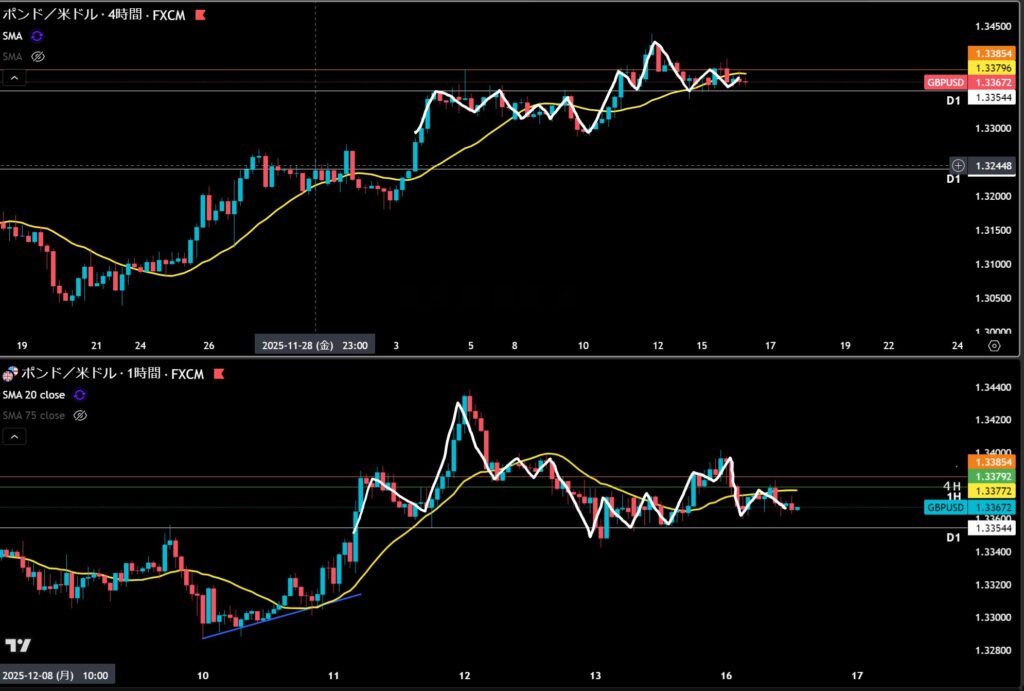Show the hidden SMA 75 close indicator
Viewport: 1024px width, 691px height.
pyautogui.click(x=80, y=415)
